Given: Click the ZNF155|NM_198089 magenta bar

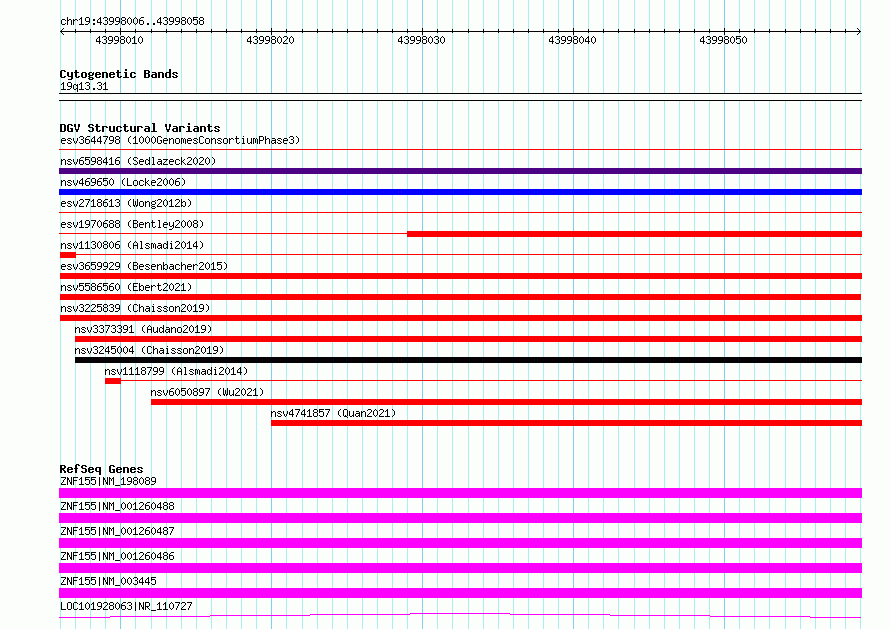Looking at the screenshot, I should coord(460,493).
